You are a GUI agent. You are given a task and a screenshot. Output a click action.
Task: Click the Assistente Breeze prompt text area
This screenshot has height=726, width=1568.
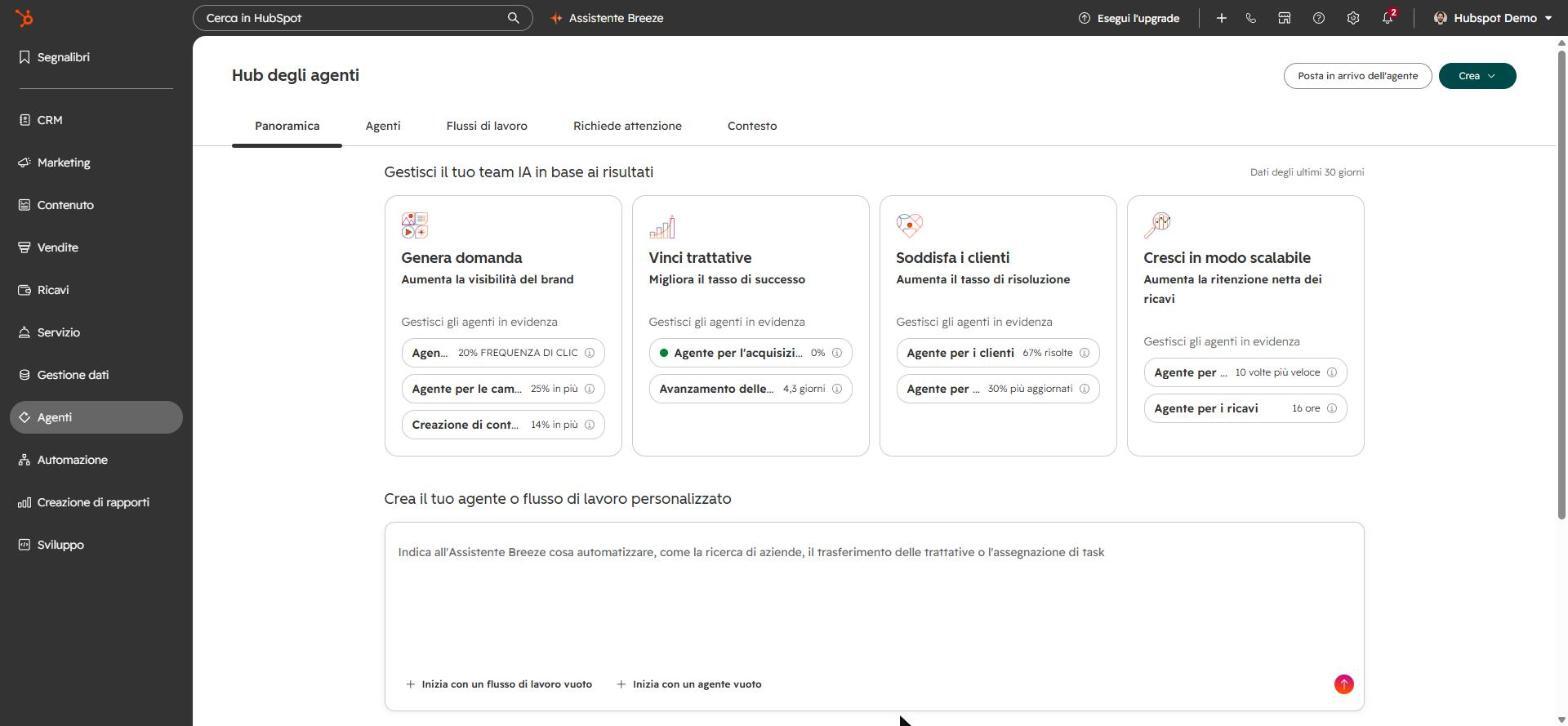pos(874,600)
